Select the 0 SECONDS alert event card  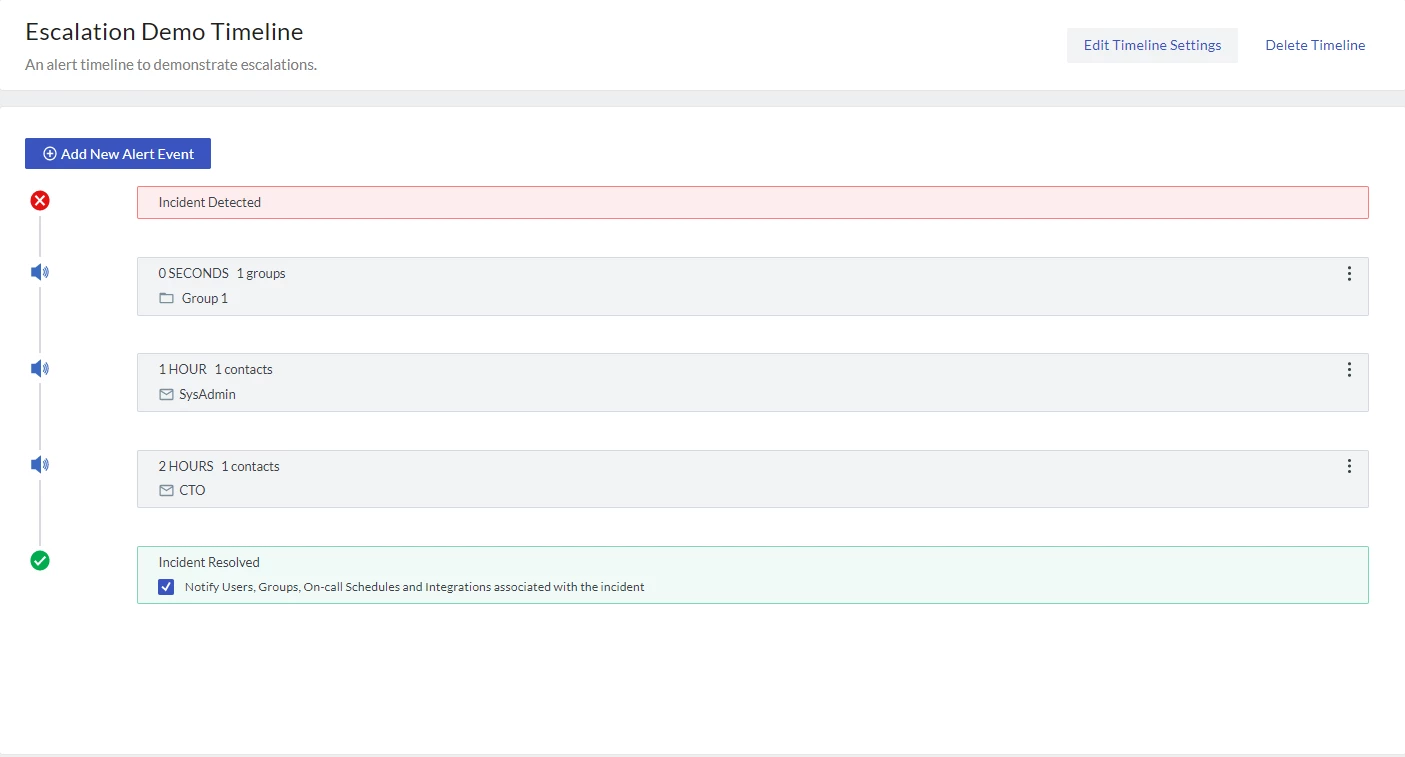[x=752, y=286]
